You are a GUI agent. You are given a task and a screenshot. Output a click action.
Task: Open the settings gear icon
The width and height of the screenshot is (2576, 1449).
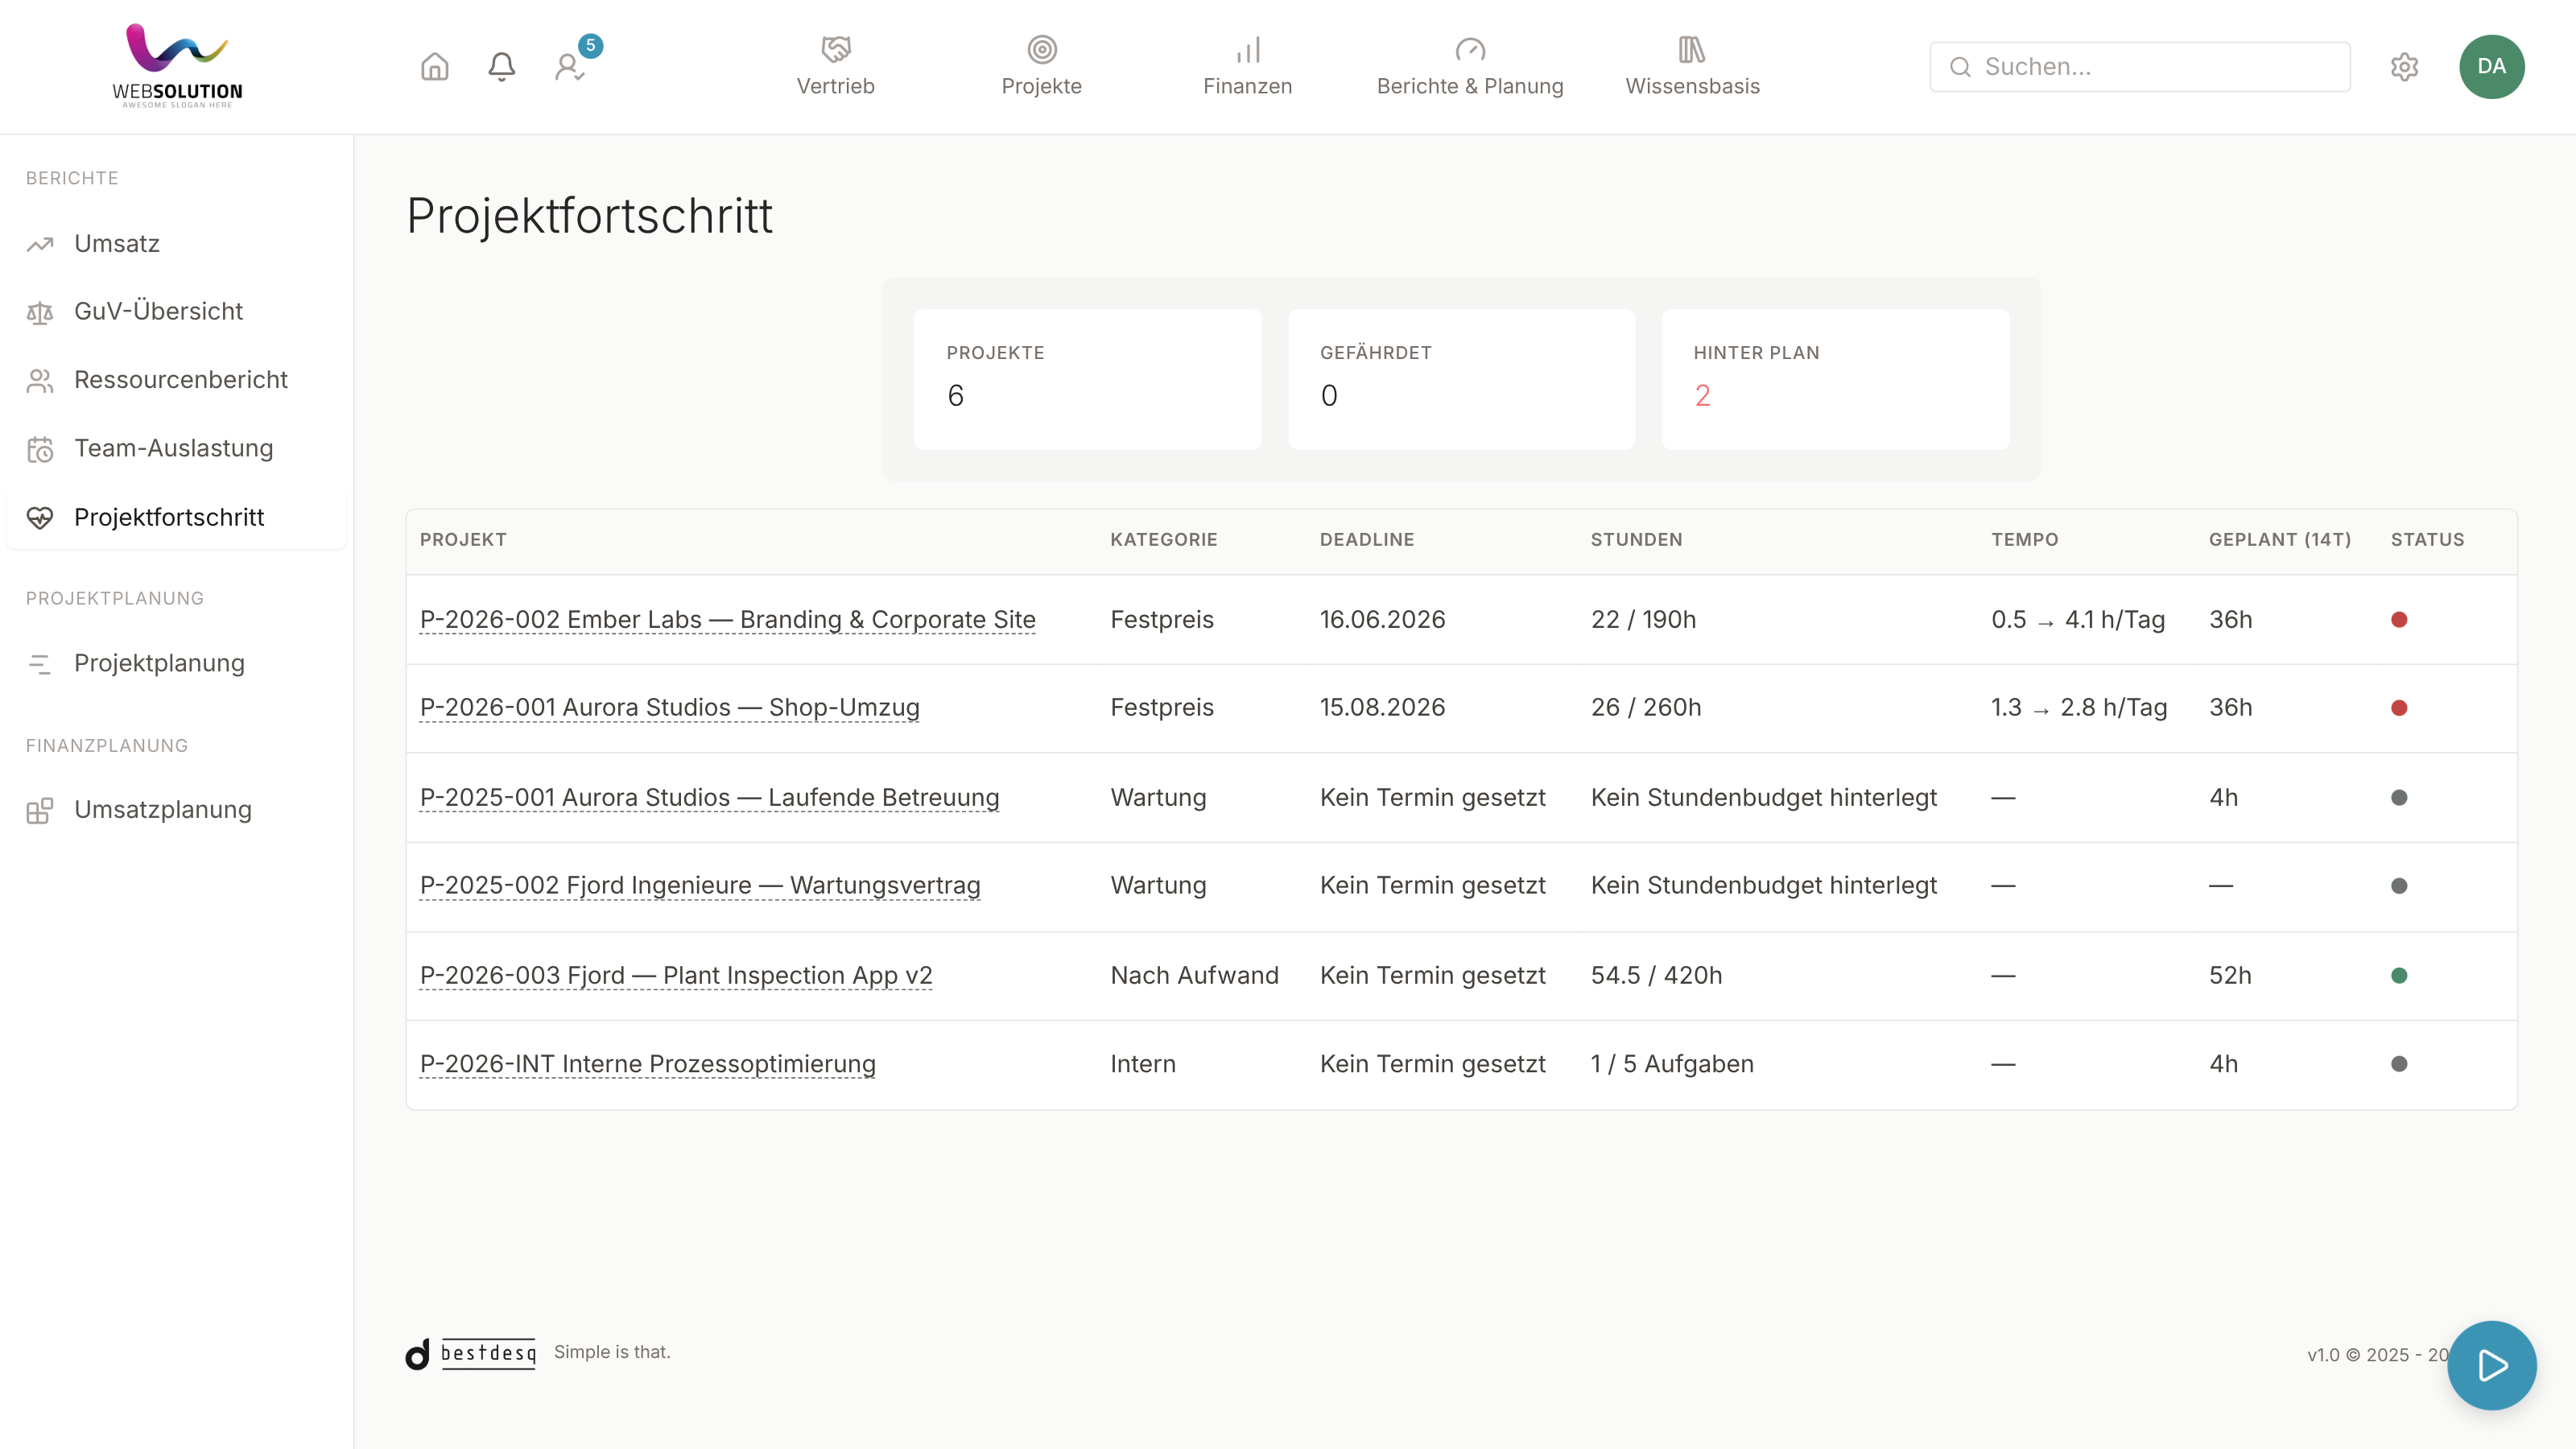click(2404, 67)
